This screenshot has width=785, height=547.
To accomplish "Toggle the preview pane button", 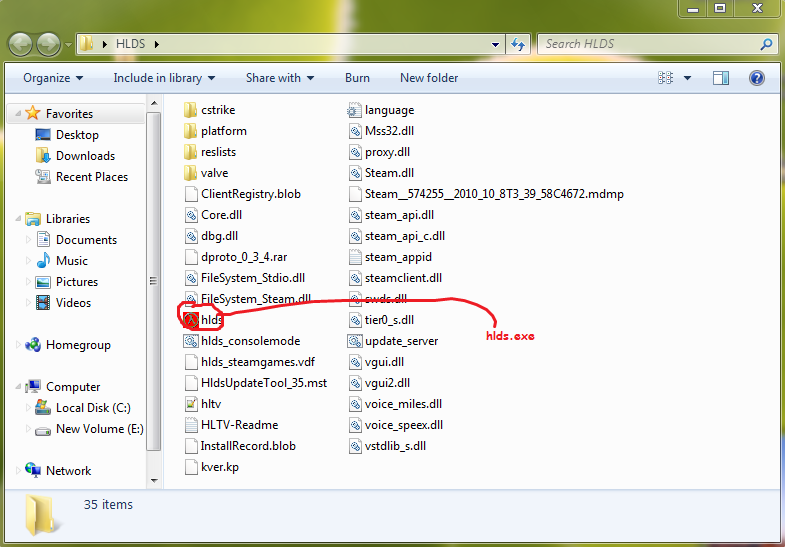I will pyautogui.click(x=720, y=78).
